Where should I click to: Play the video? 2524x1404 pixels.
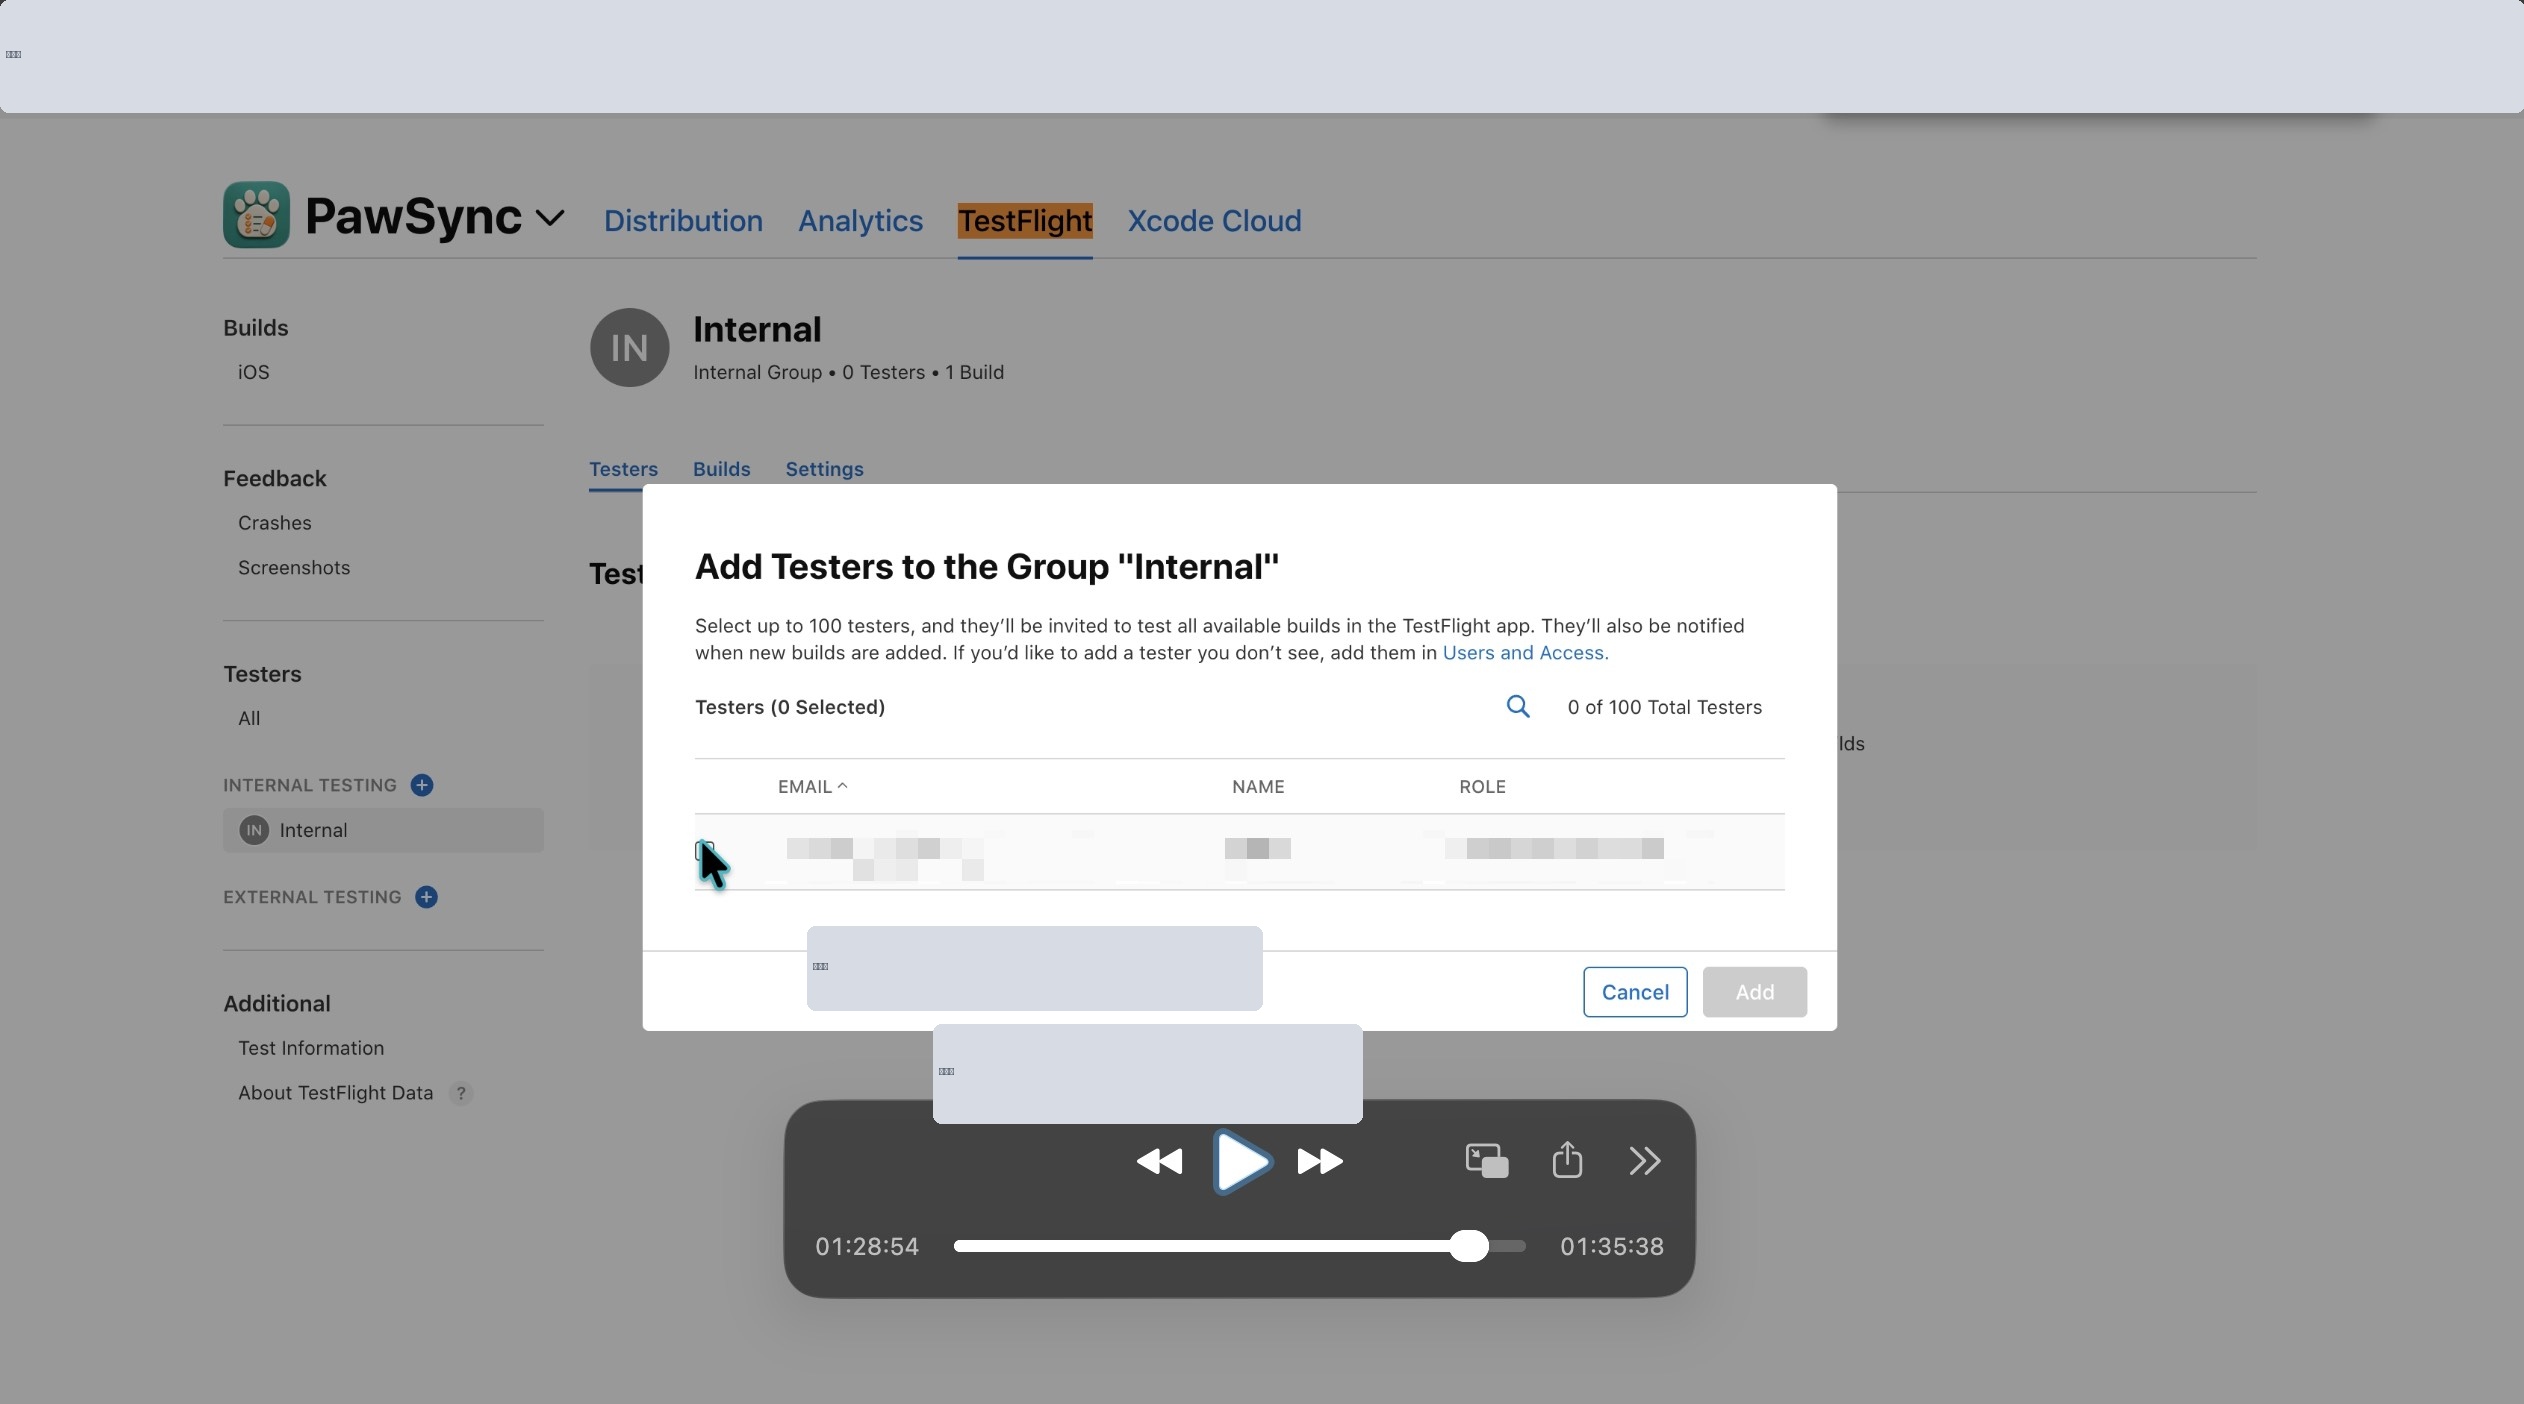pos(1241,1162)
